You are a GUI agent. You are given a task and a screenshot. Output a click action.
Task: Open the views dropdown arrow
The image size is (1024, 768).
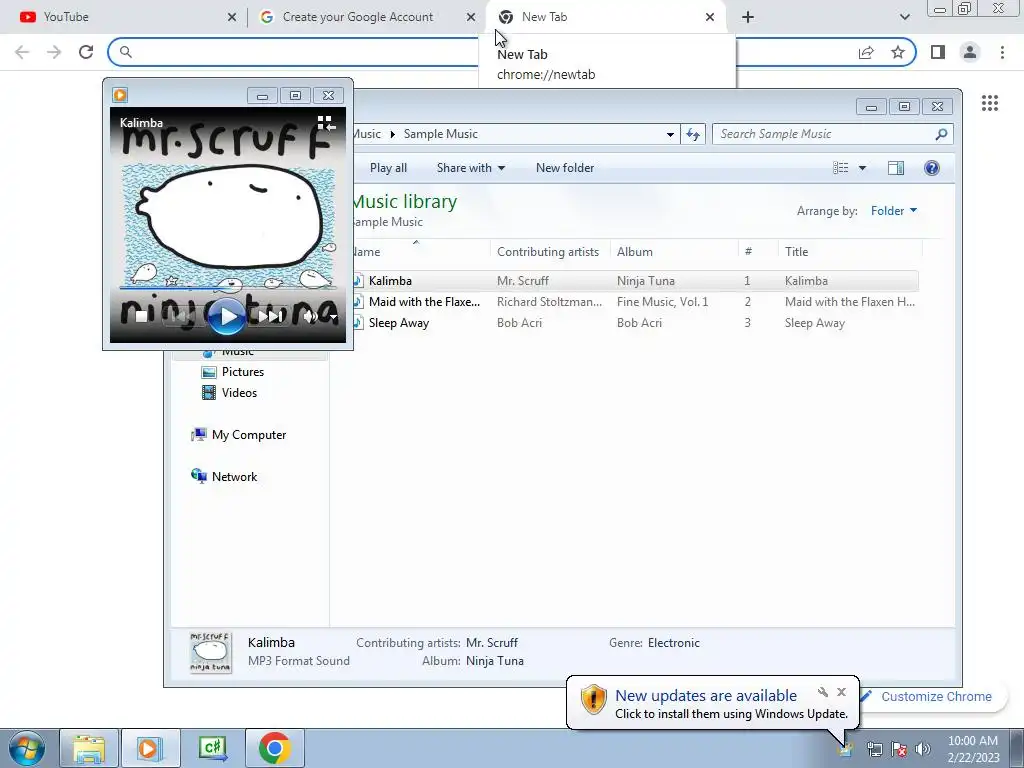click(862, 168)
